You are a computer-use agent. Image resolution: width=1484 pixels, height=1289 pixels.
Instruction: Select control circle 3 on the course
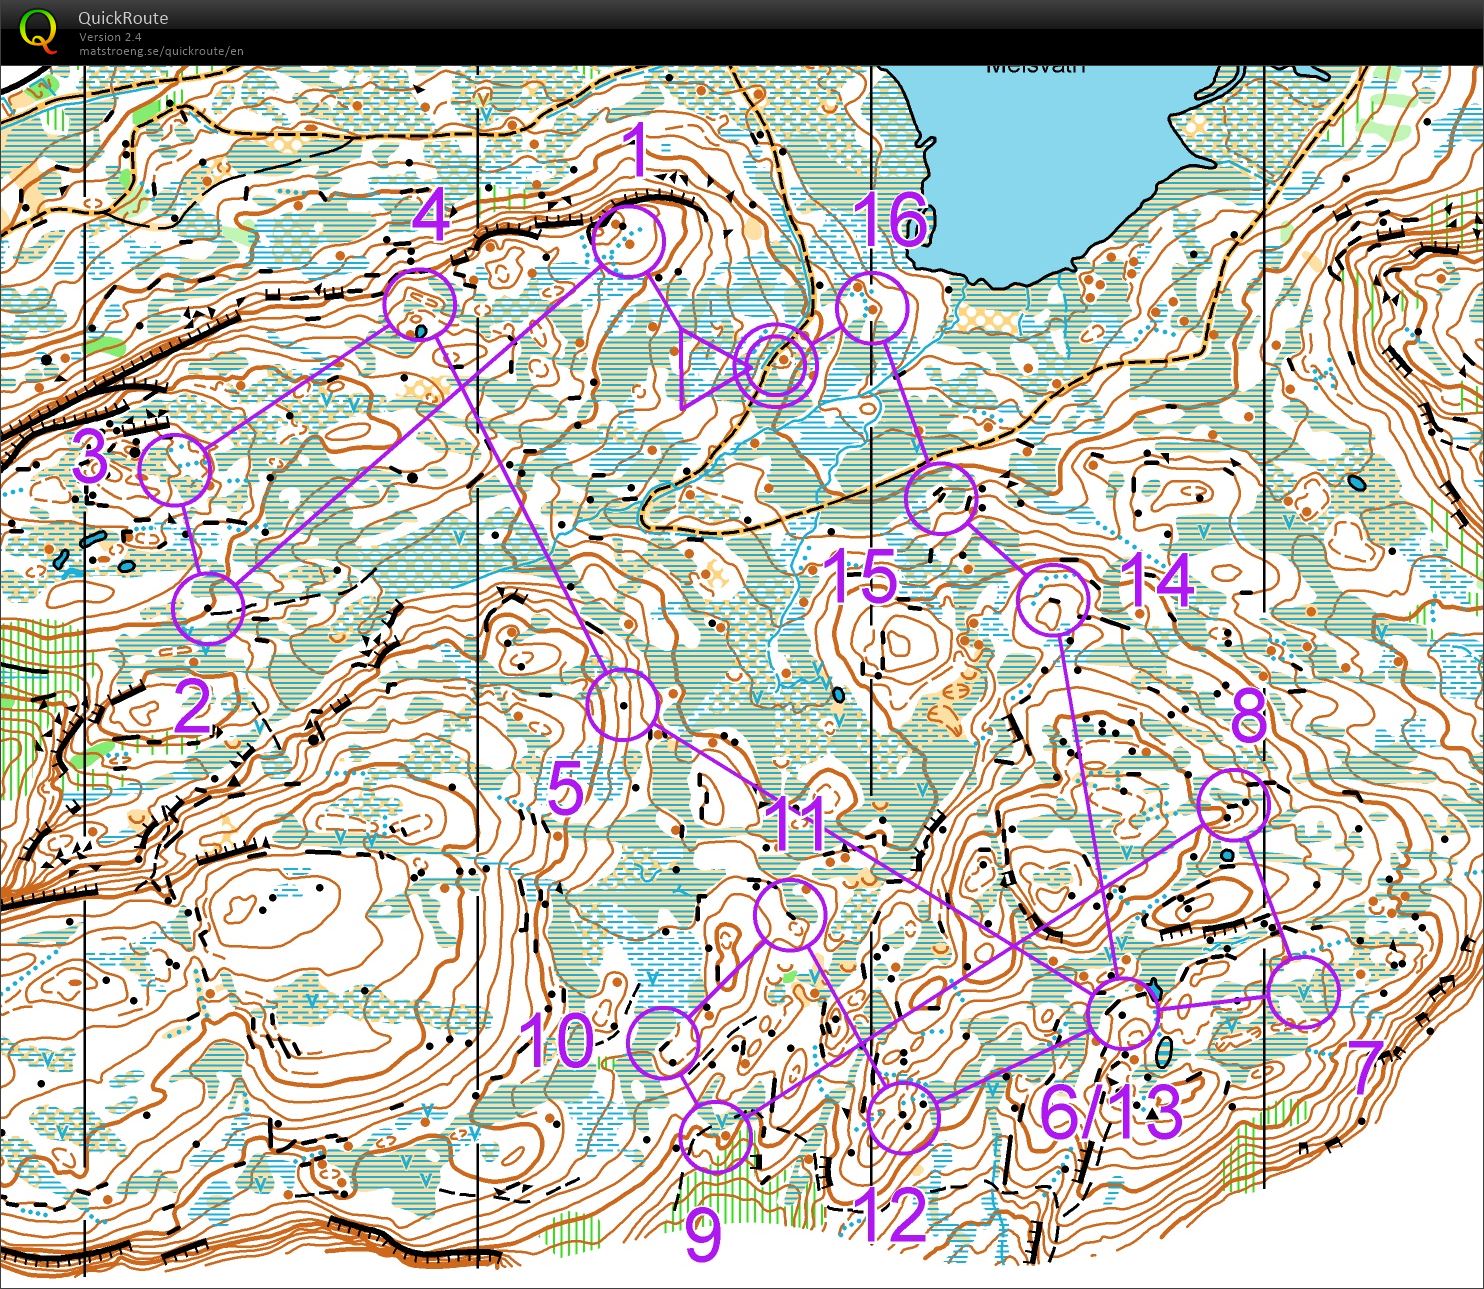[x=175, y=469]
